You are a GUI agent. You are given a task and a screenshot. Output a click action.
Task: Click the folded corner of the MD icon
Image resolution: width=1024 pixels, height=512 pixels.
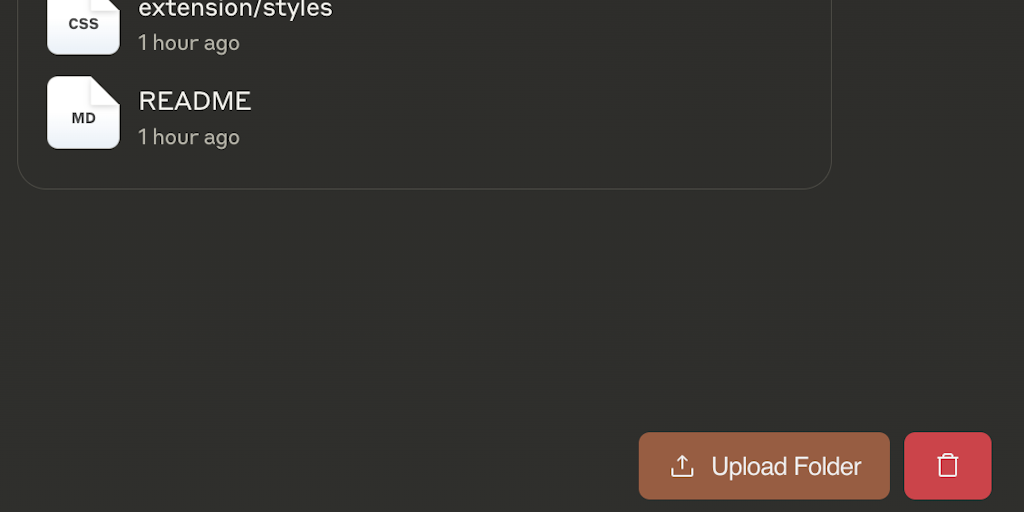coord(106,88)
